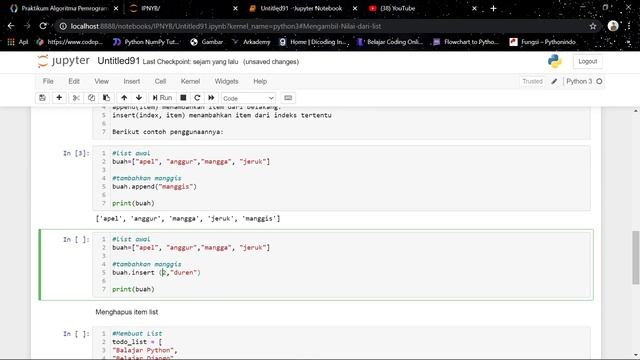Open the Cell menu
640x360 pixels.
(x=160, y=81)
